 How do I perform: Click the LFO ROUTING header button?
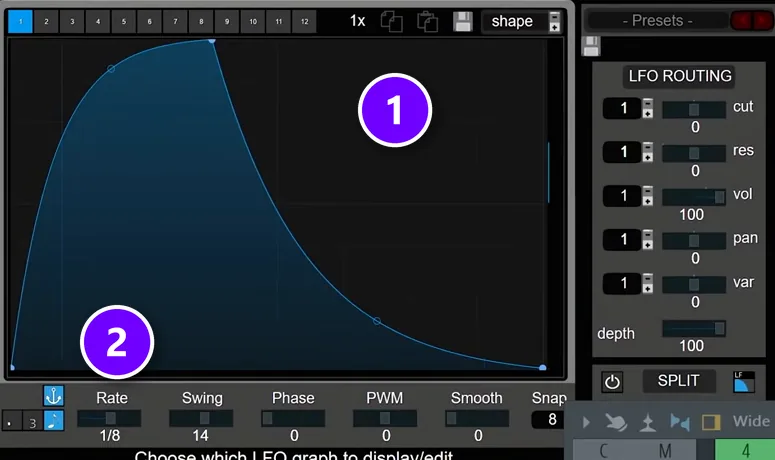coord(680,76)
